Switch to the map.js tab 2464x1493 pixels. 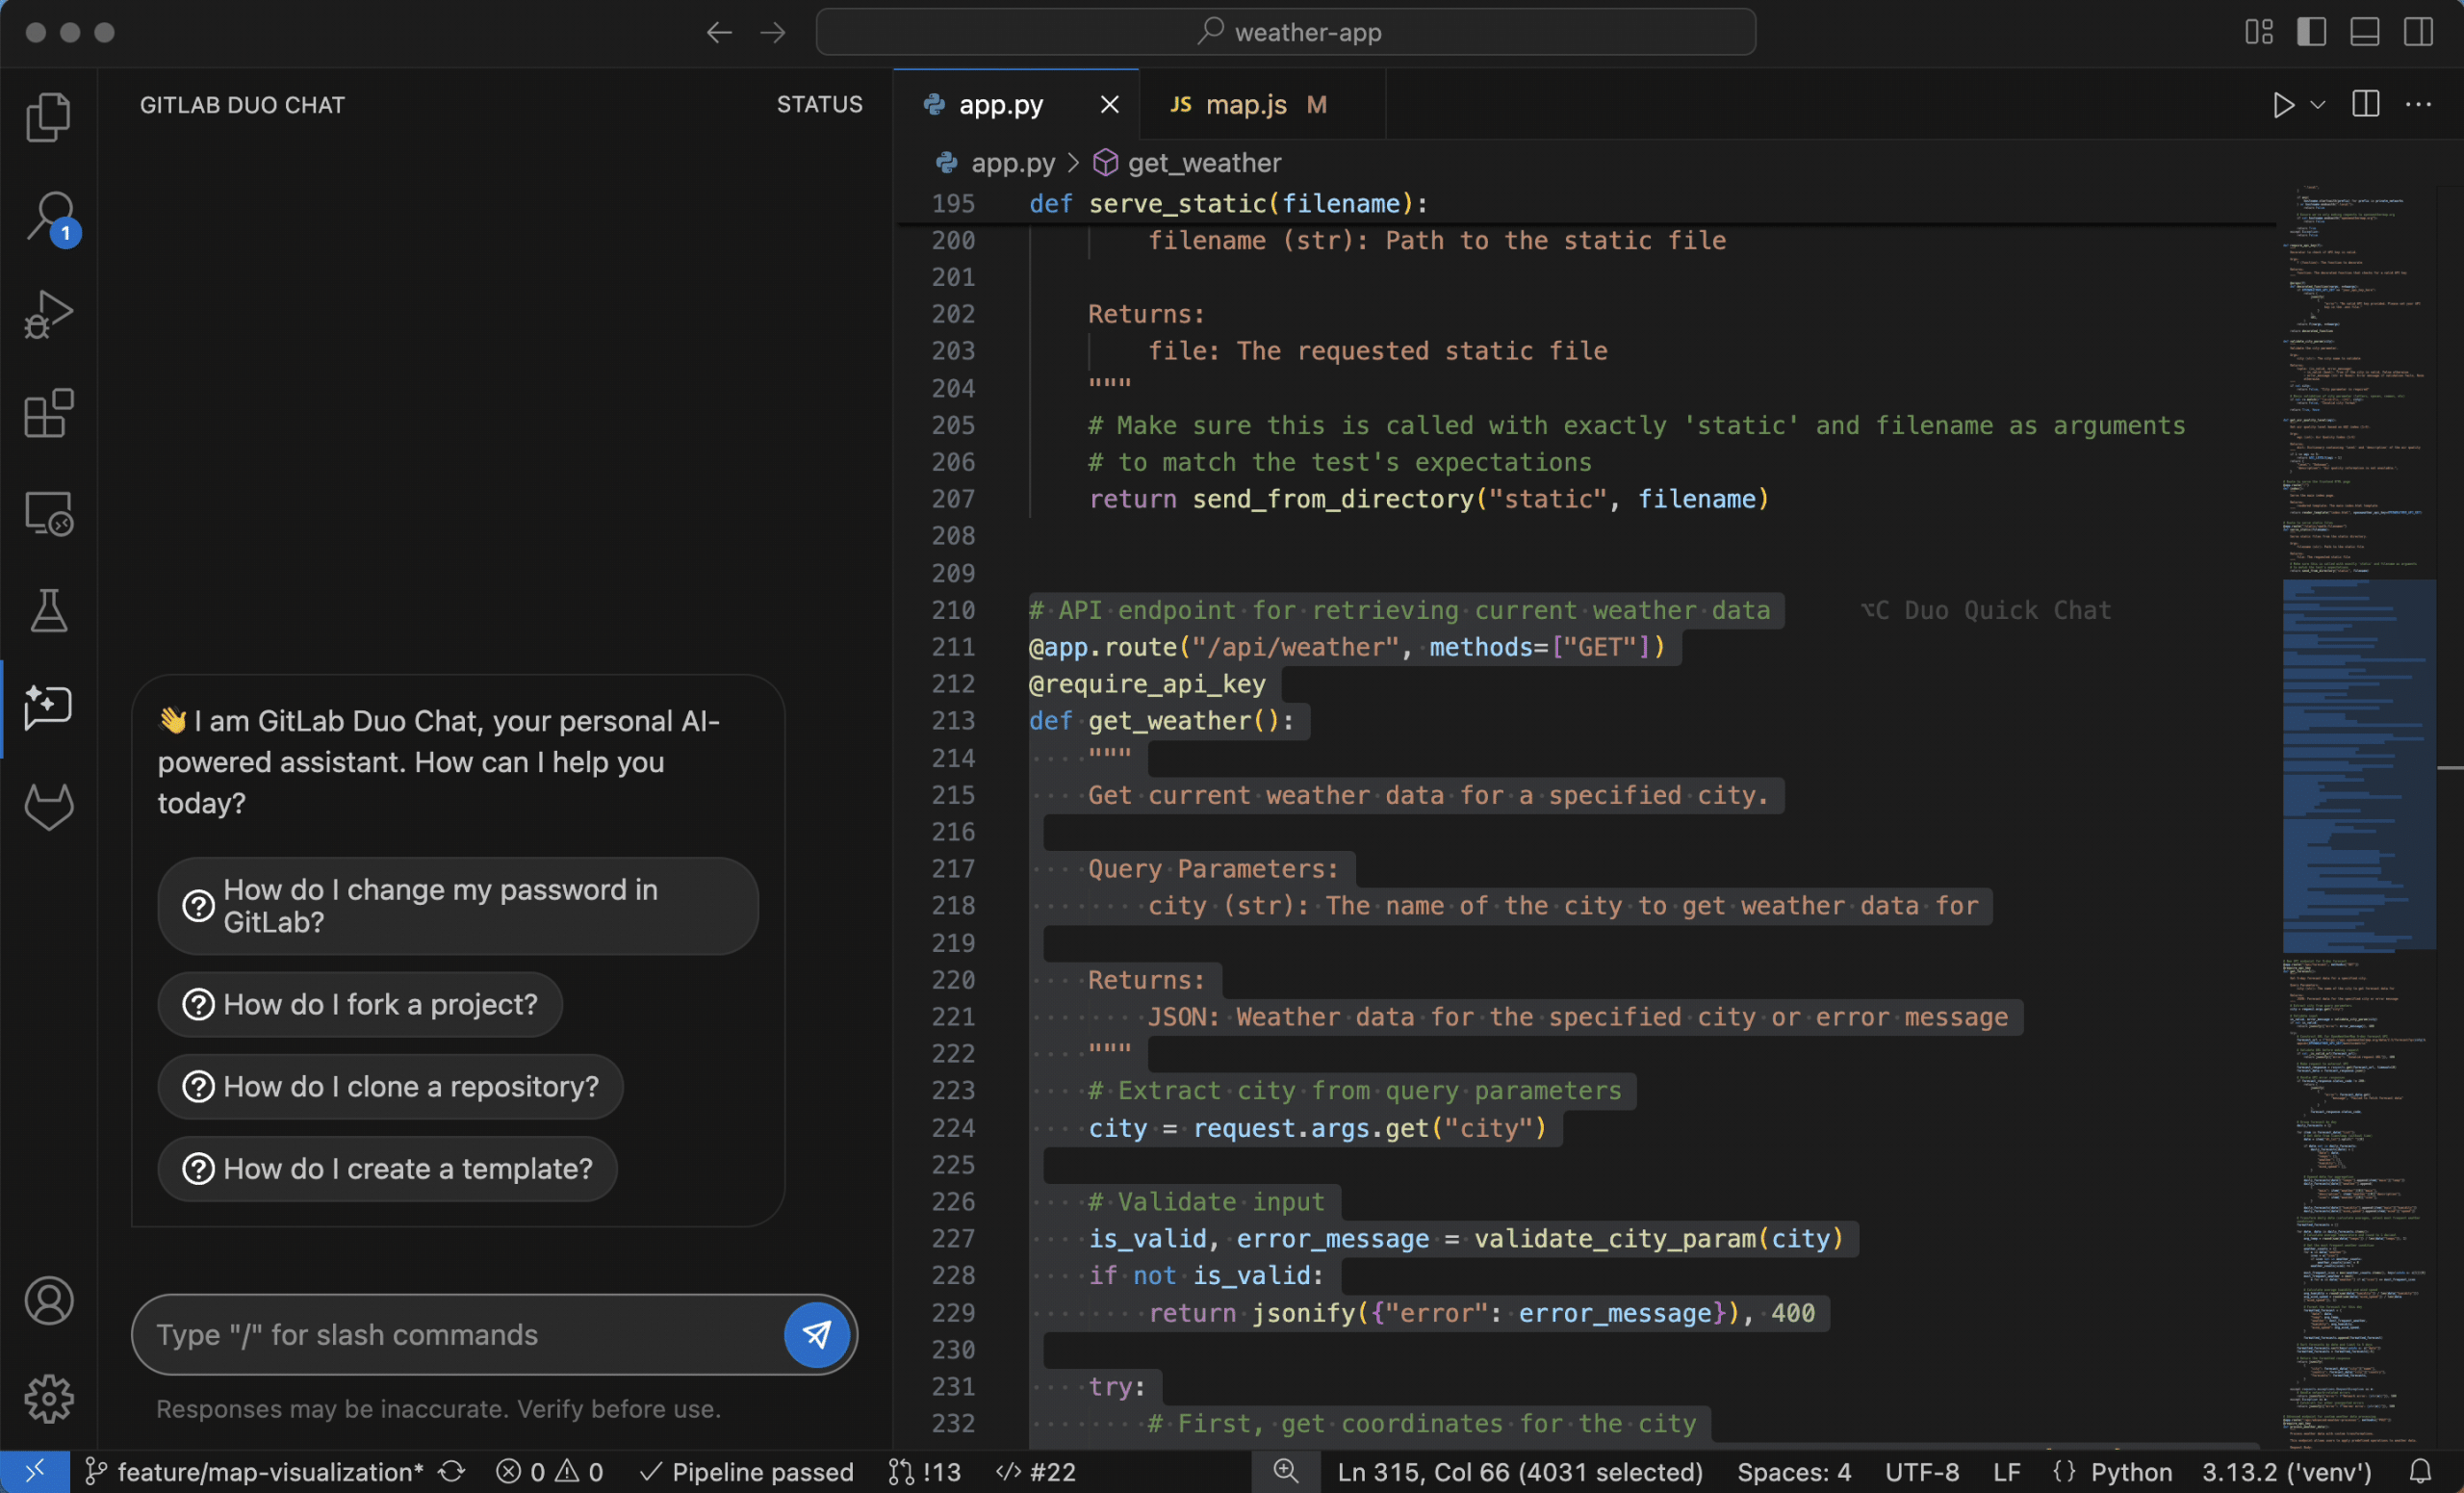pos(1262,105)
